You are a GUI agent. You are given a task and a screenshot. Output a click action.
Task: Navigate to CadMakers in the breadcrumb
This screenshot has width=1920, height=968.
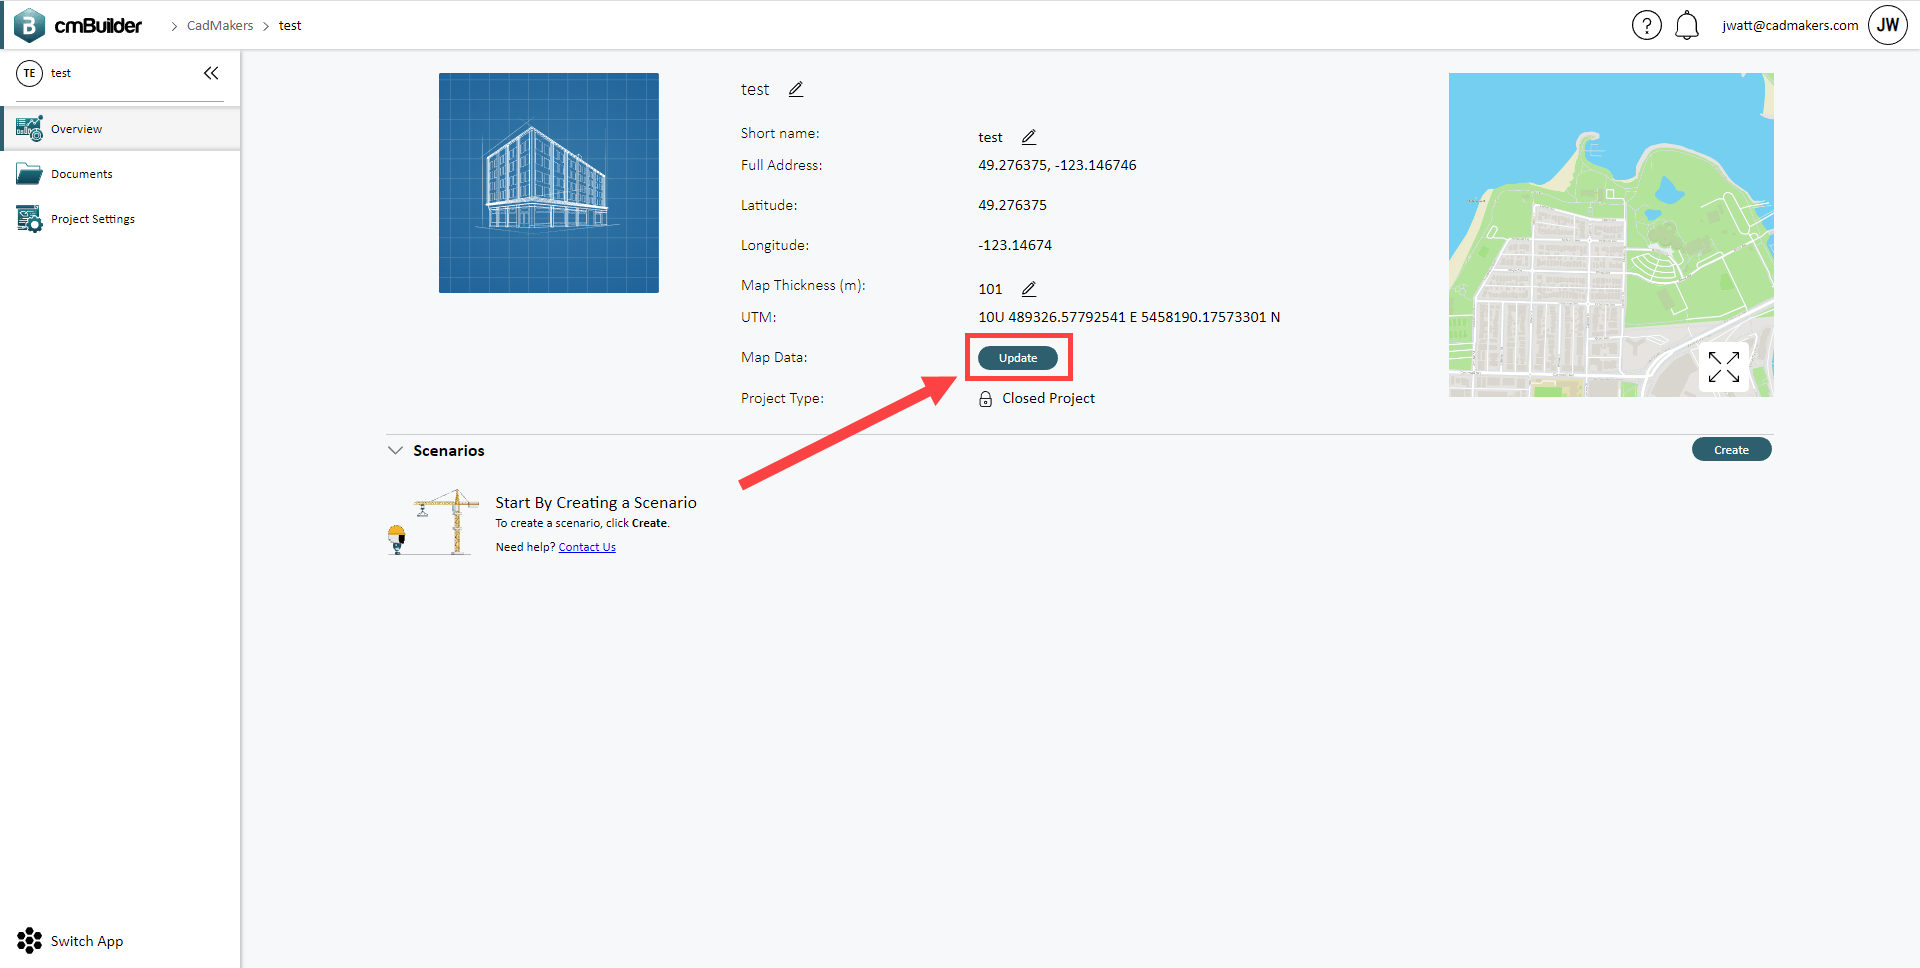click(221, 25)
